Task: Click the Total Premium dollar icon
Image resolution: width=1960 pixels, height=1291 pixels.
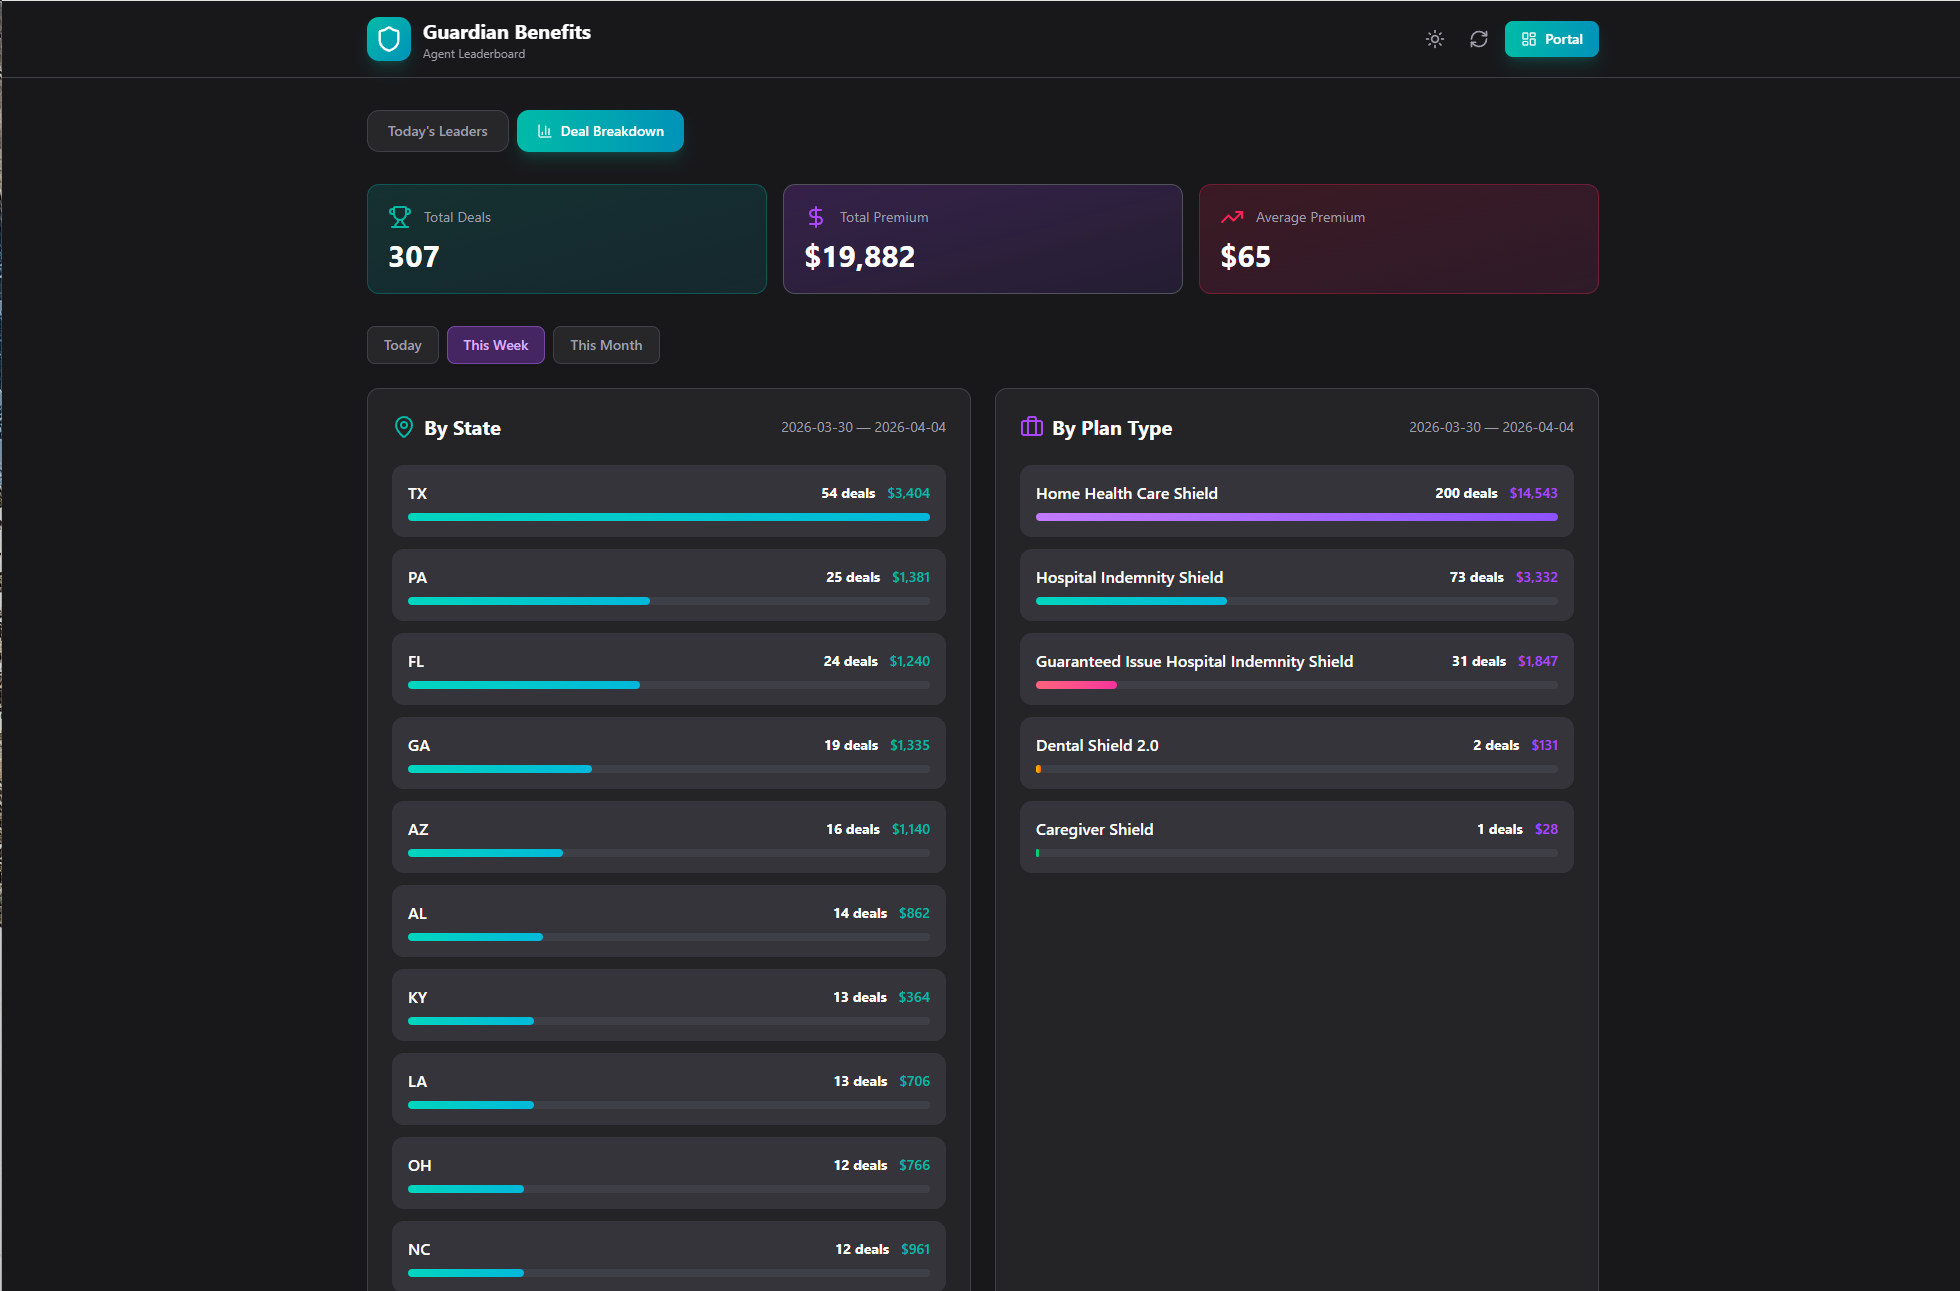Action: pyautogui.click(x=816, y=217)
